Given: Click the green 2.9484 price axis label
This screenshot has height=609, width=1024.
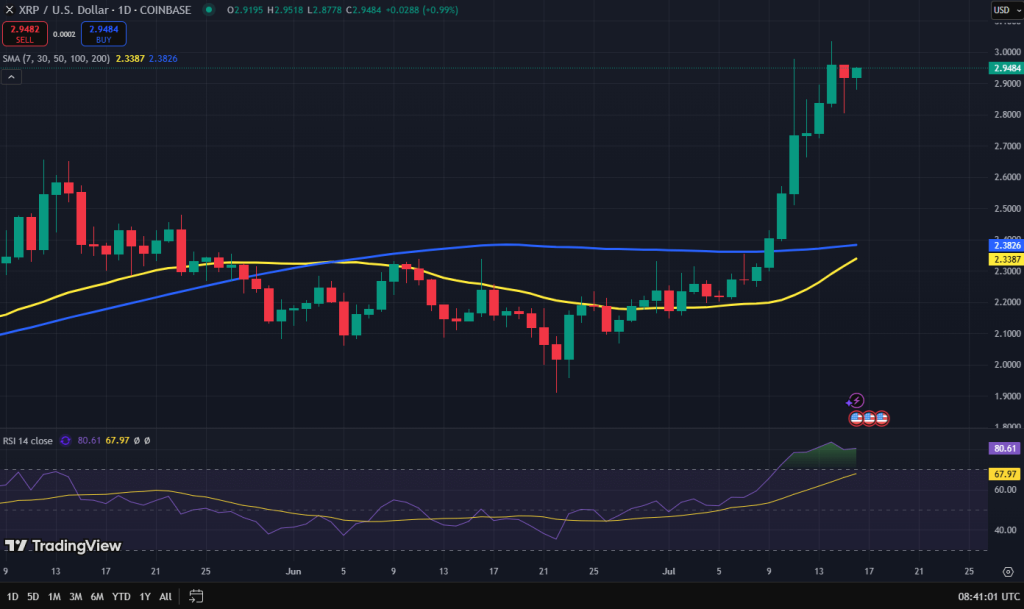Looking at the screenshot, I should pyautogui.click(x=1006, y=68).
